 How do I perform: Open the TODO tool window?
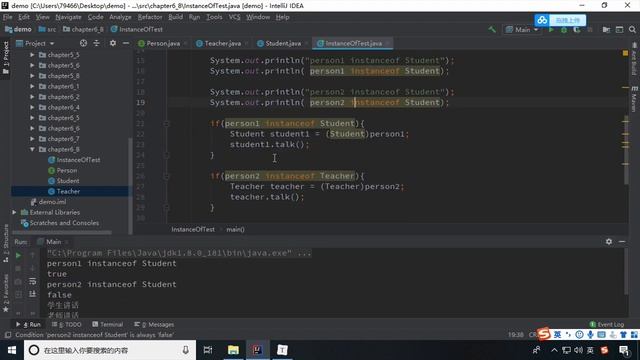(x=67, y=324)
